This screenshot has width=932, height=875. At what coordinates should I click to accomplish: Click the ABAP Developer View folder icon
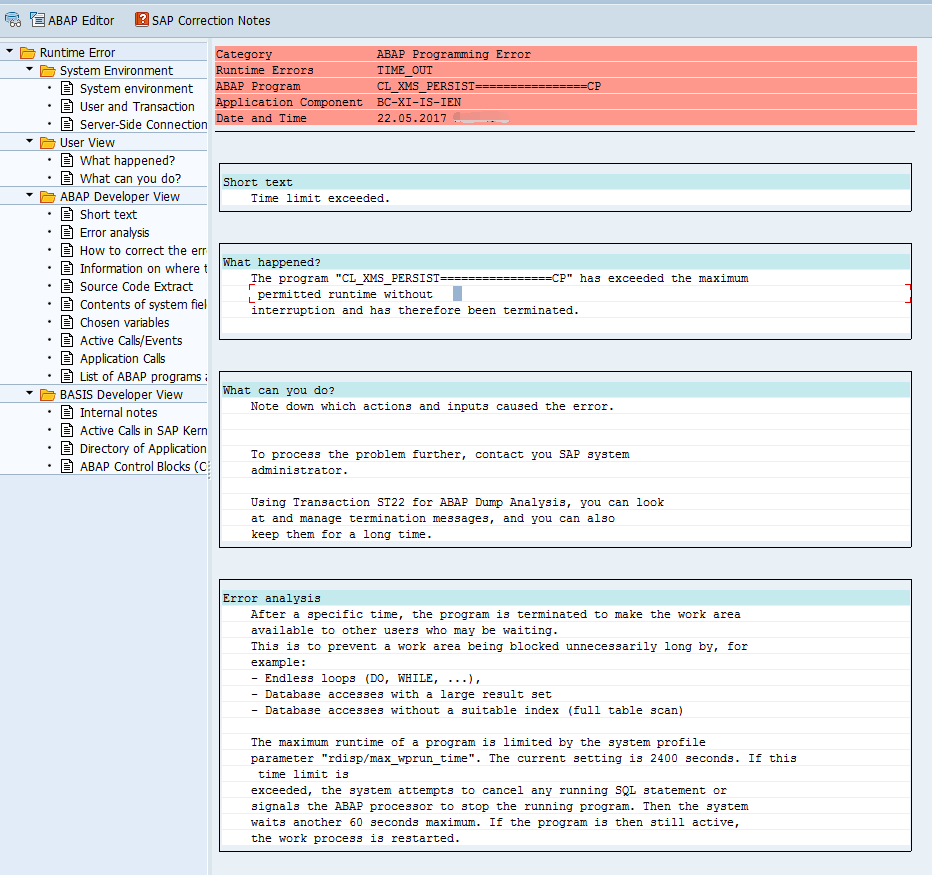click(x=48, y=197)
